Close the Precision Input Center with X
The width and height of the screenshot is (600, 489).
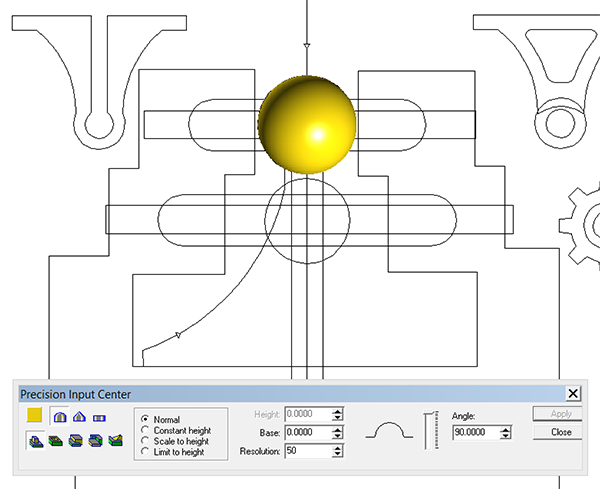pos(573,393)
